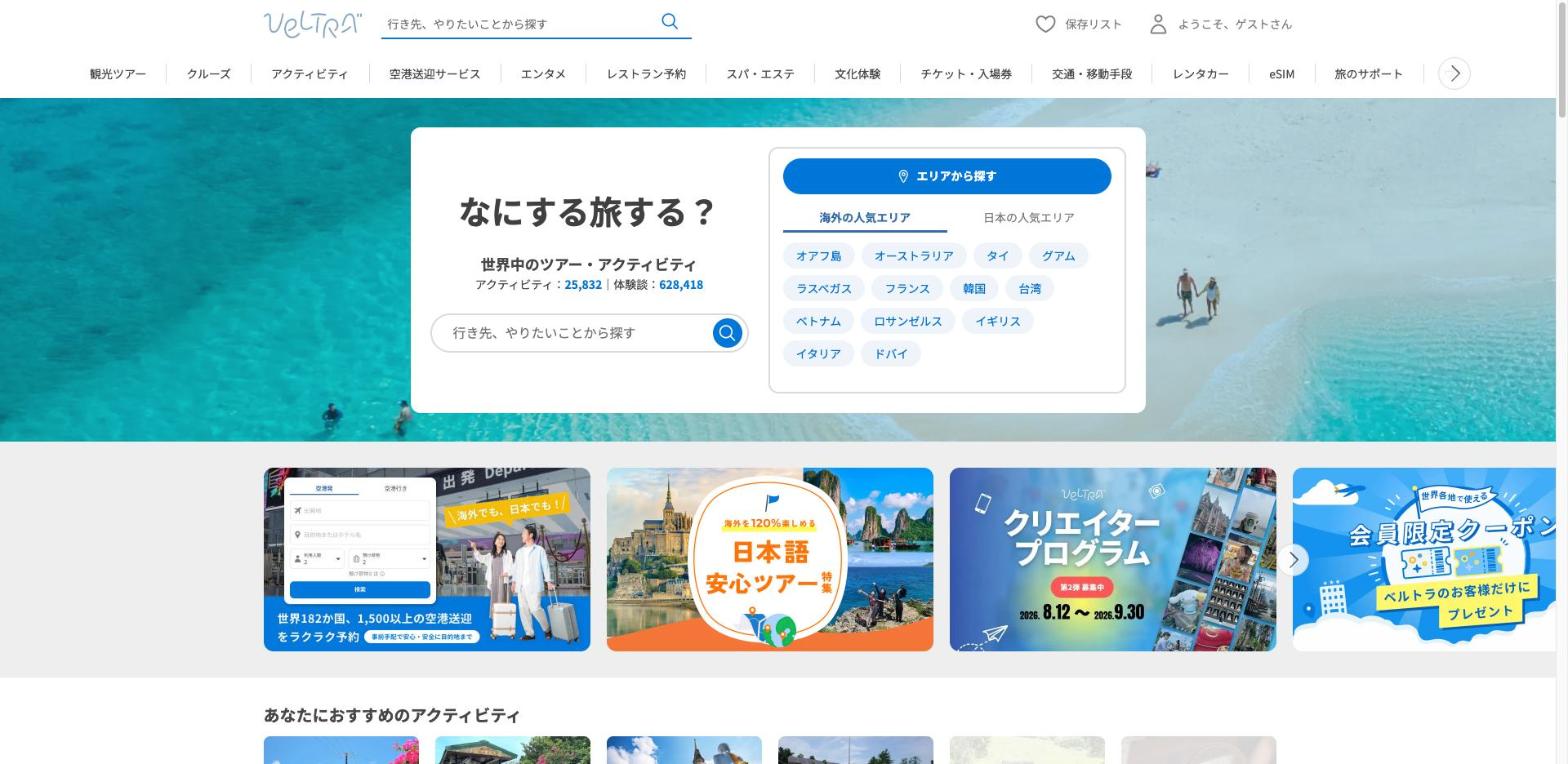Choose the 韓国 area chip
Screen dimensions: 1568x764
pos(974,289)
